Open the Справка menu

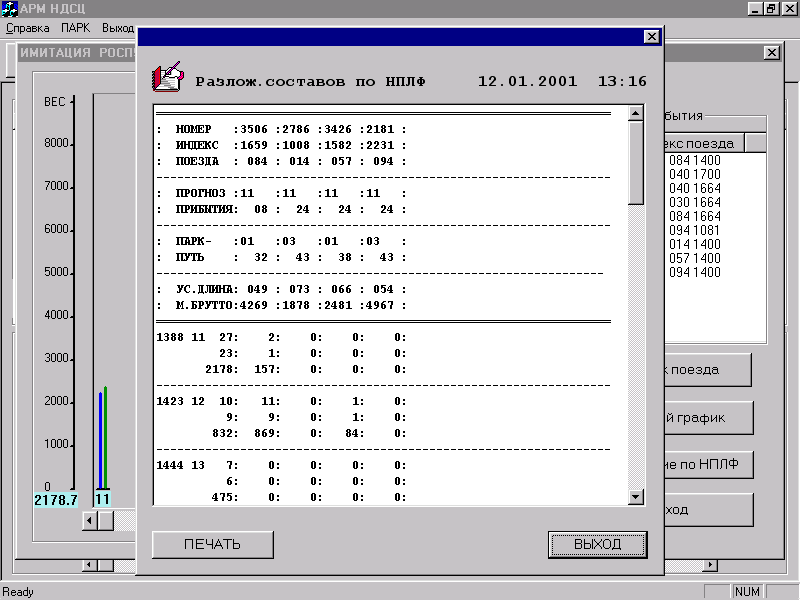point(28,28)
